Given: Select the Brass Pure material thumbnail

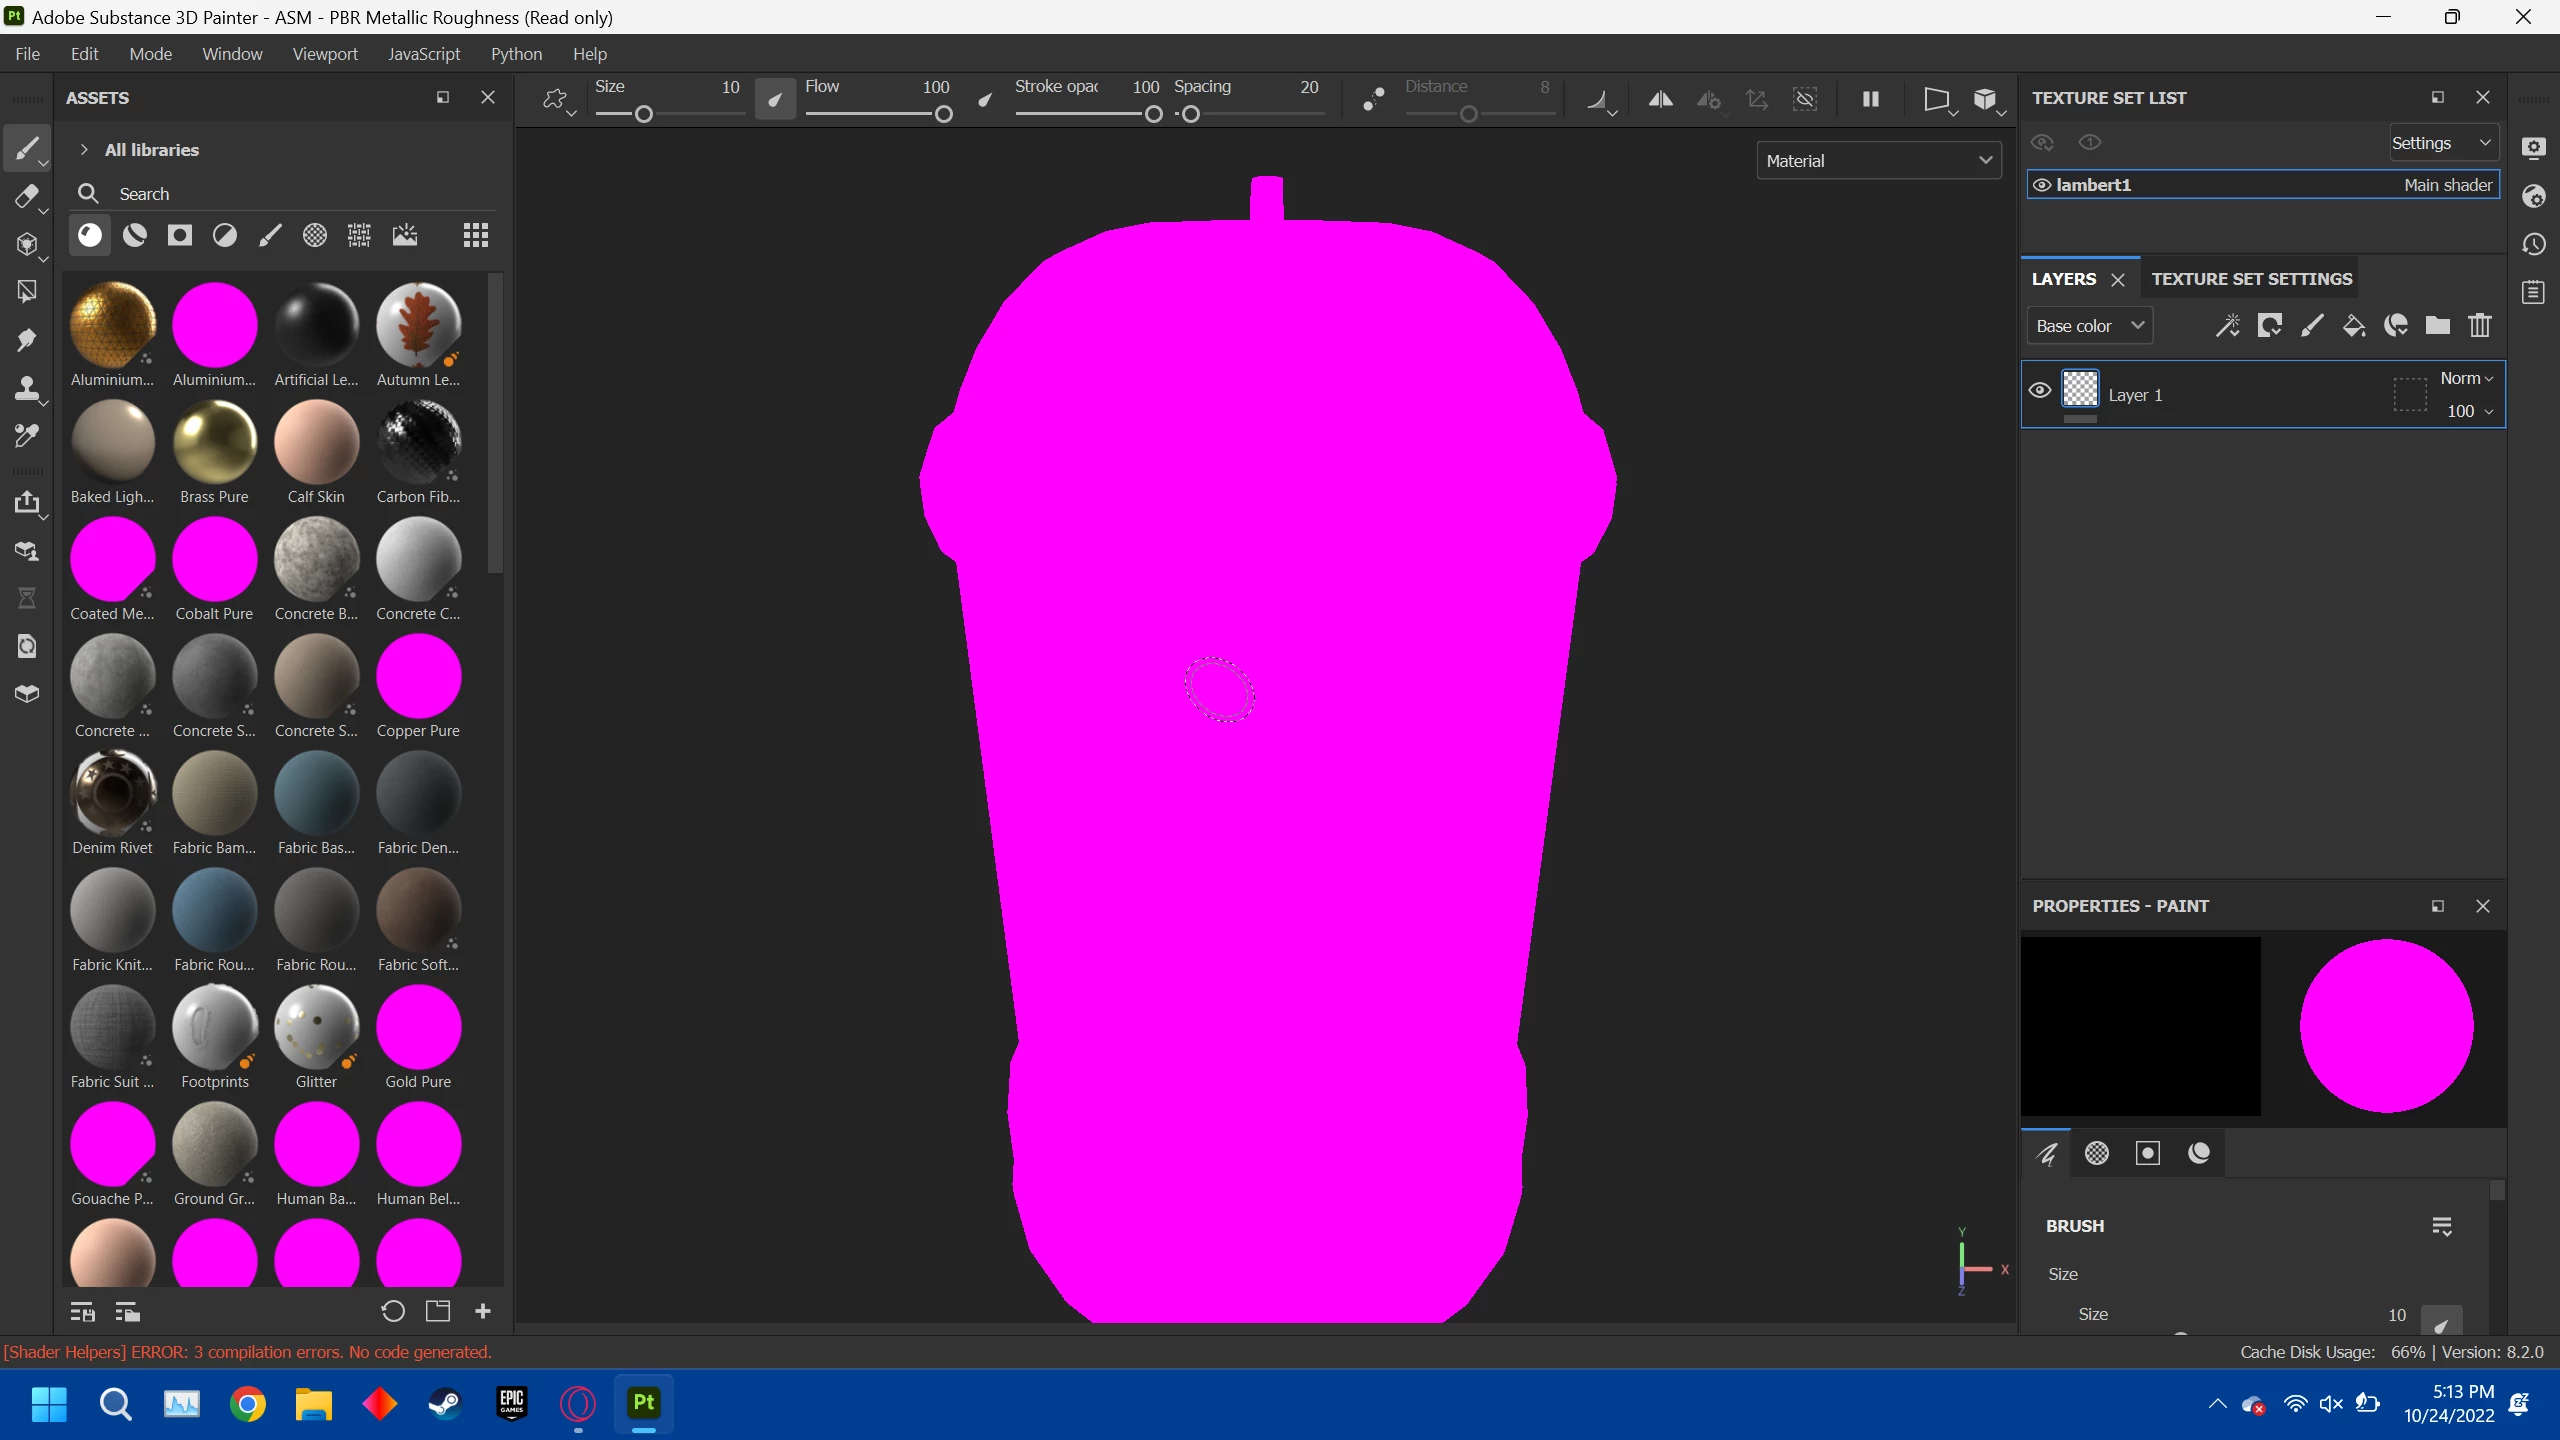Looking at the screenshot, I should pyautogui.click(x=214, y=442).
